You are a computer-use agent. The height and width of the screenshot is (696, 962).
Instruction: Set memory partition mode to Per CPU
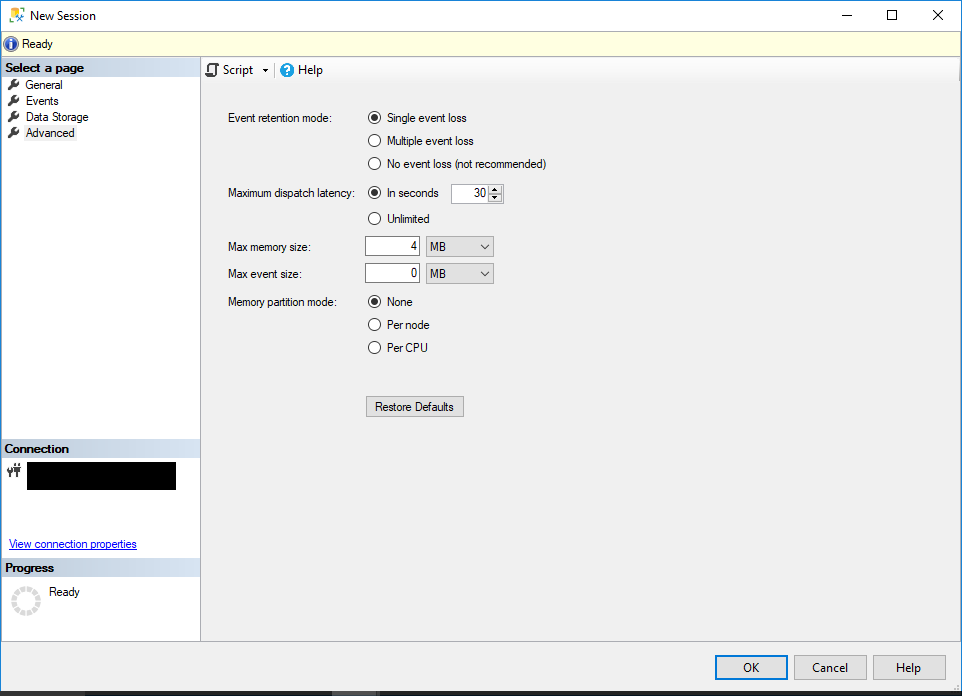pyautogui.click(x=374, y=347)
